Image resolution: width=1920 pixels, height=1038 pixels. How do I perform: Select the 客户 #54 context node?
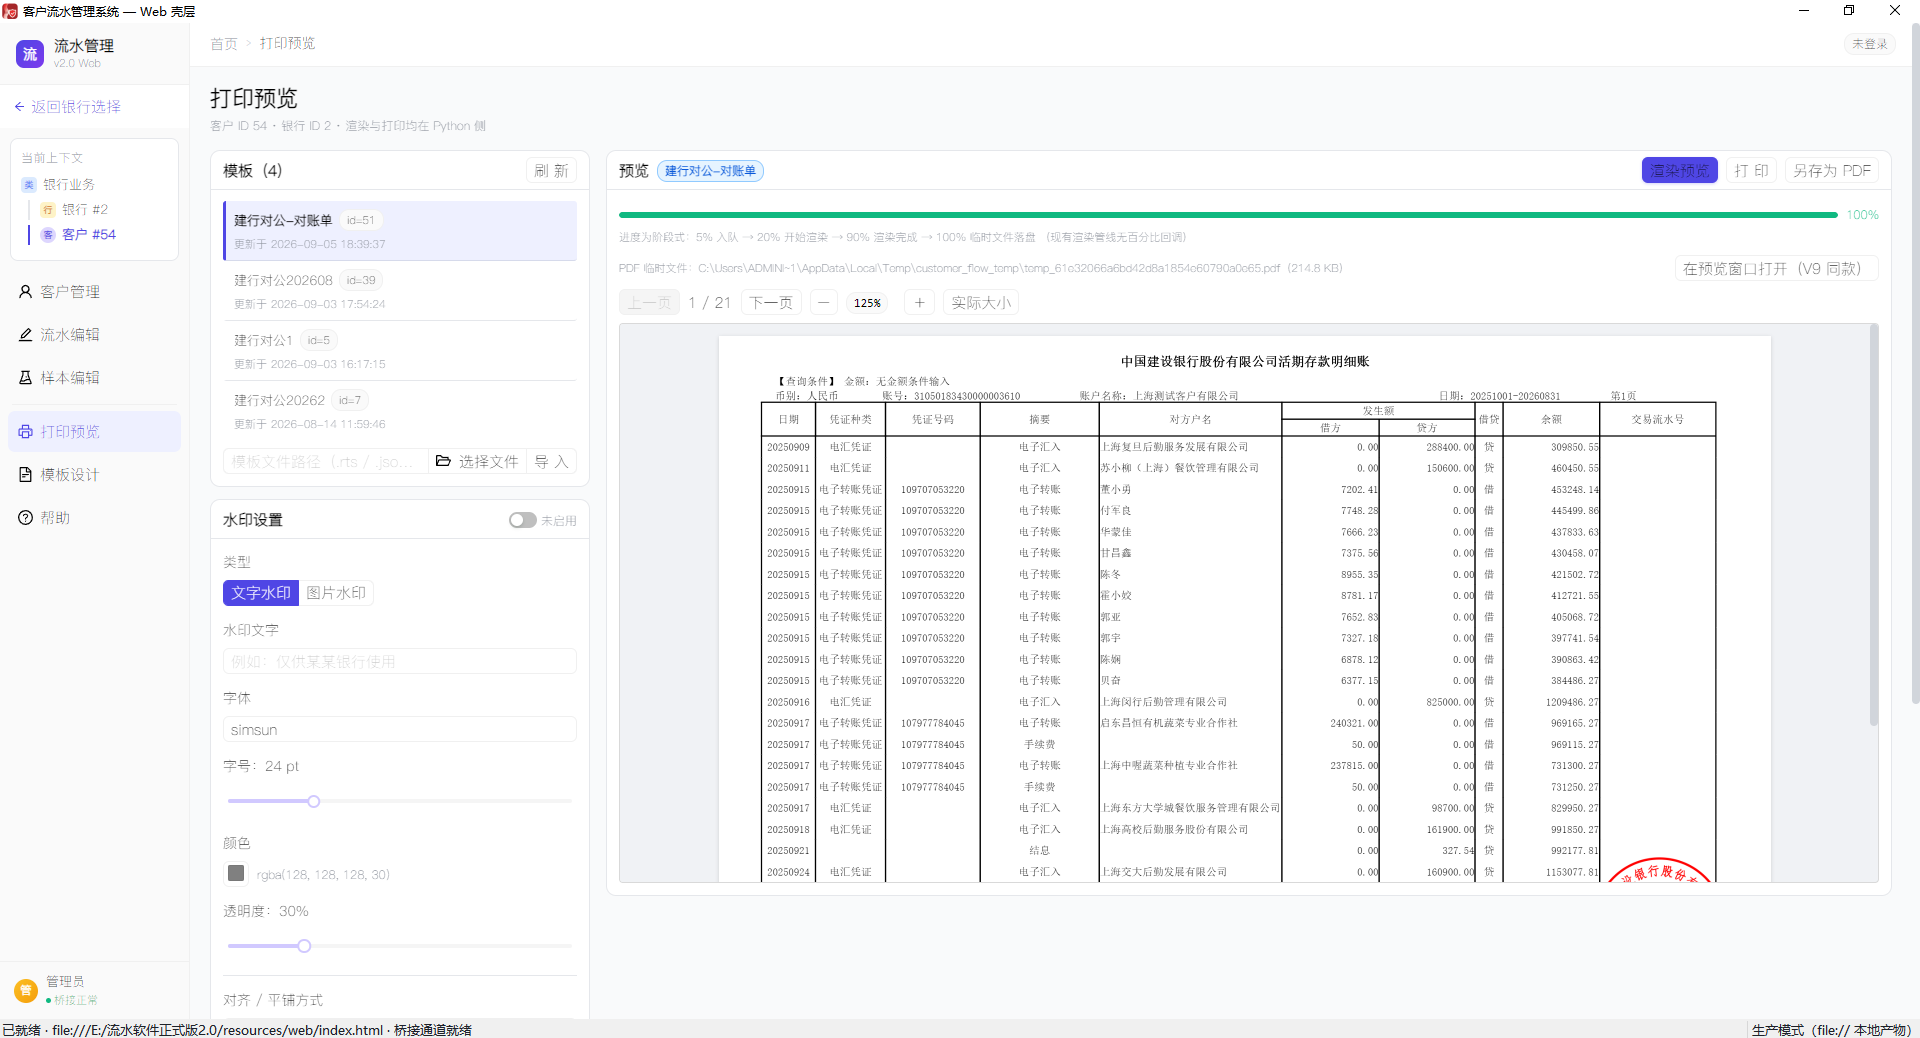[79, 235]
